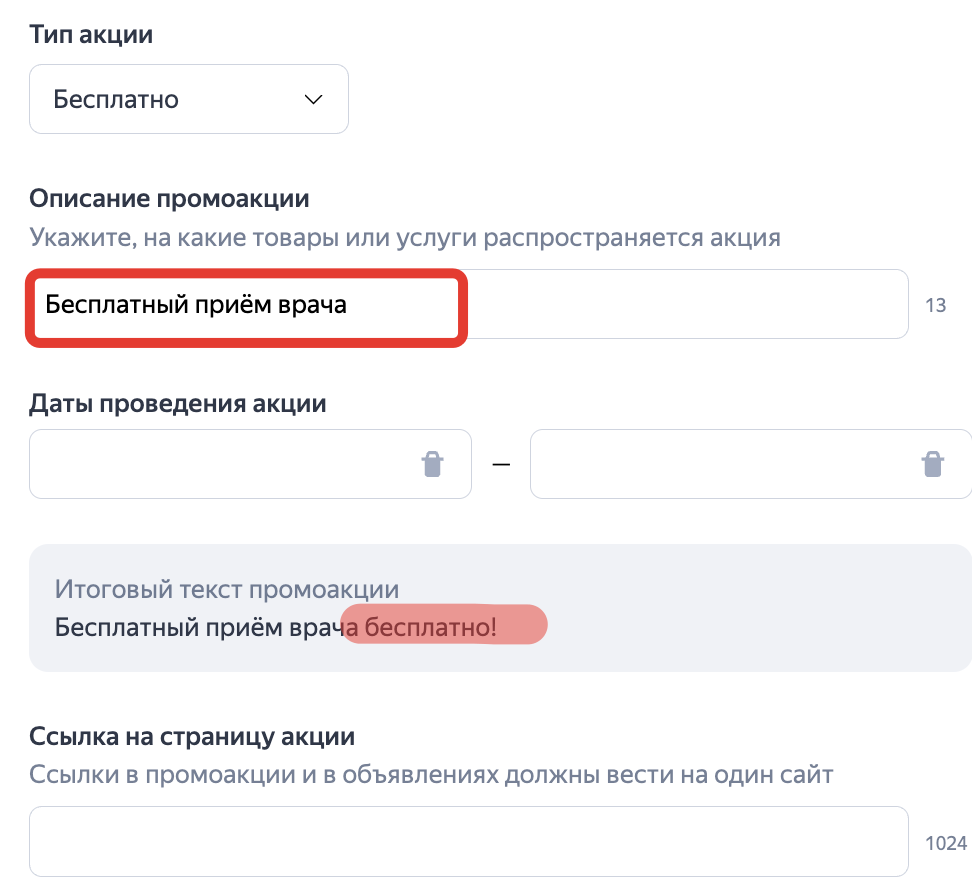This screenshot has height=894, width=972.
Task: Click the promo page link input field
Action: click(468, 841)
